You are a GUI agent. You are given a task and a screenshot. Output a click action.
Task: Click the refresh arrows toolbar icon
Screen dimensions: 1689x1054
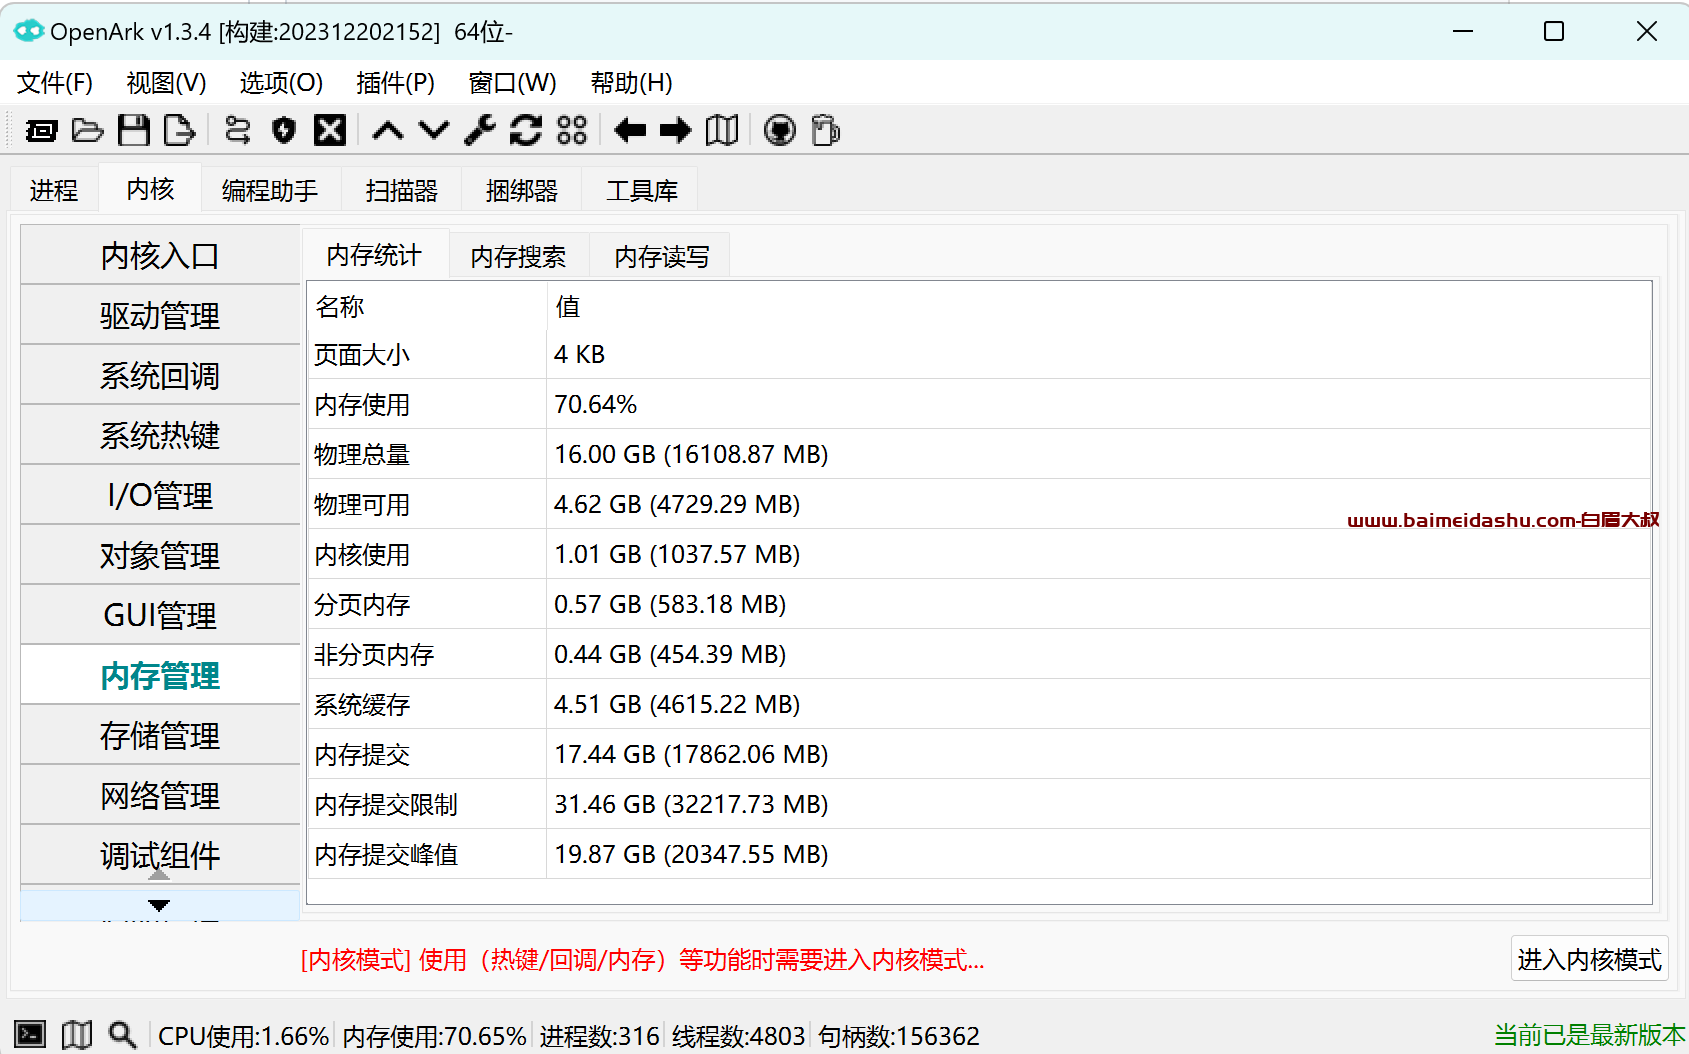[x=526, y=130]
